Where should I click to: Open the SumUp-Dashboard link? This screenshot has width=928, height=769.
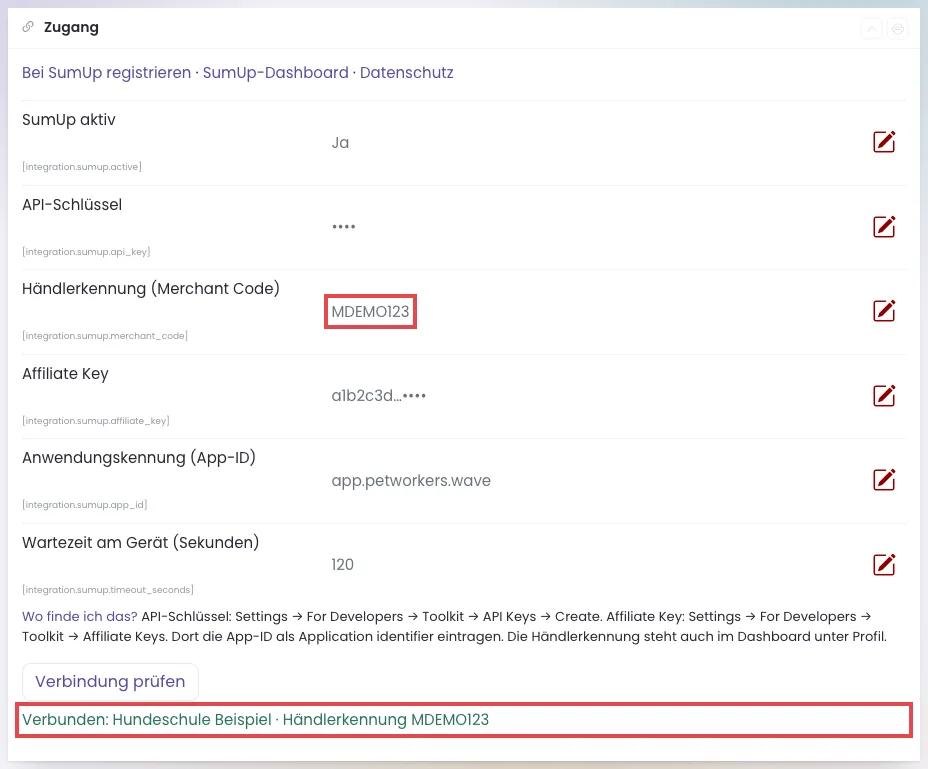tap(276, 73)
